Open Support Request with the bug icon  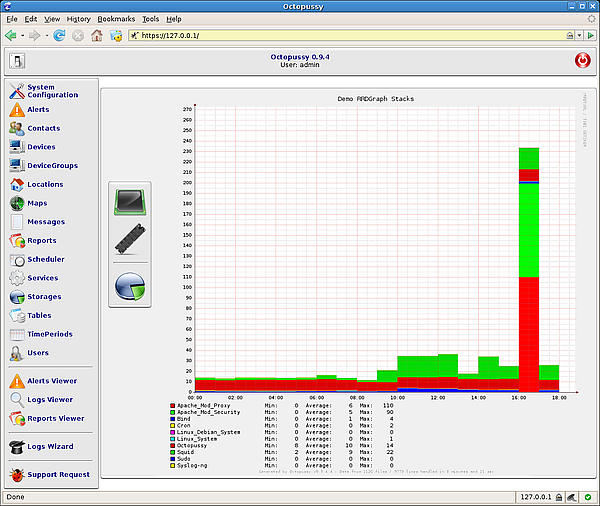tap(58, 475)
